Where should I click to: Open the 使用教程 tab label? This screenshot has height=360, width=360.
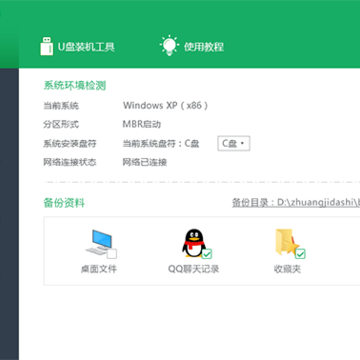tap(204, 47)
